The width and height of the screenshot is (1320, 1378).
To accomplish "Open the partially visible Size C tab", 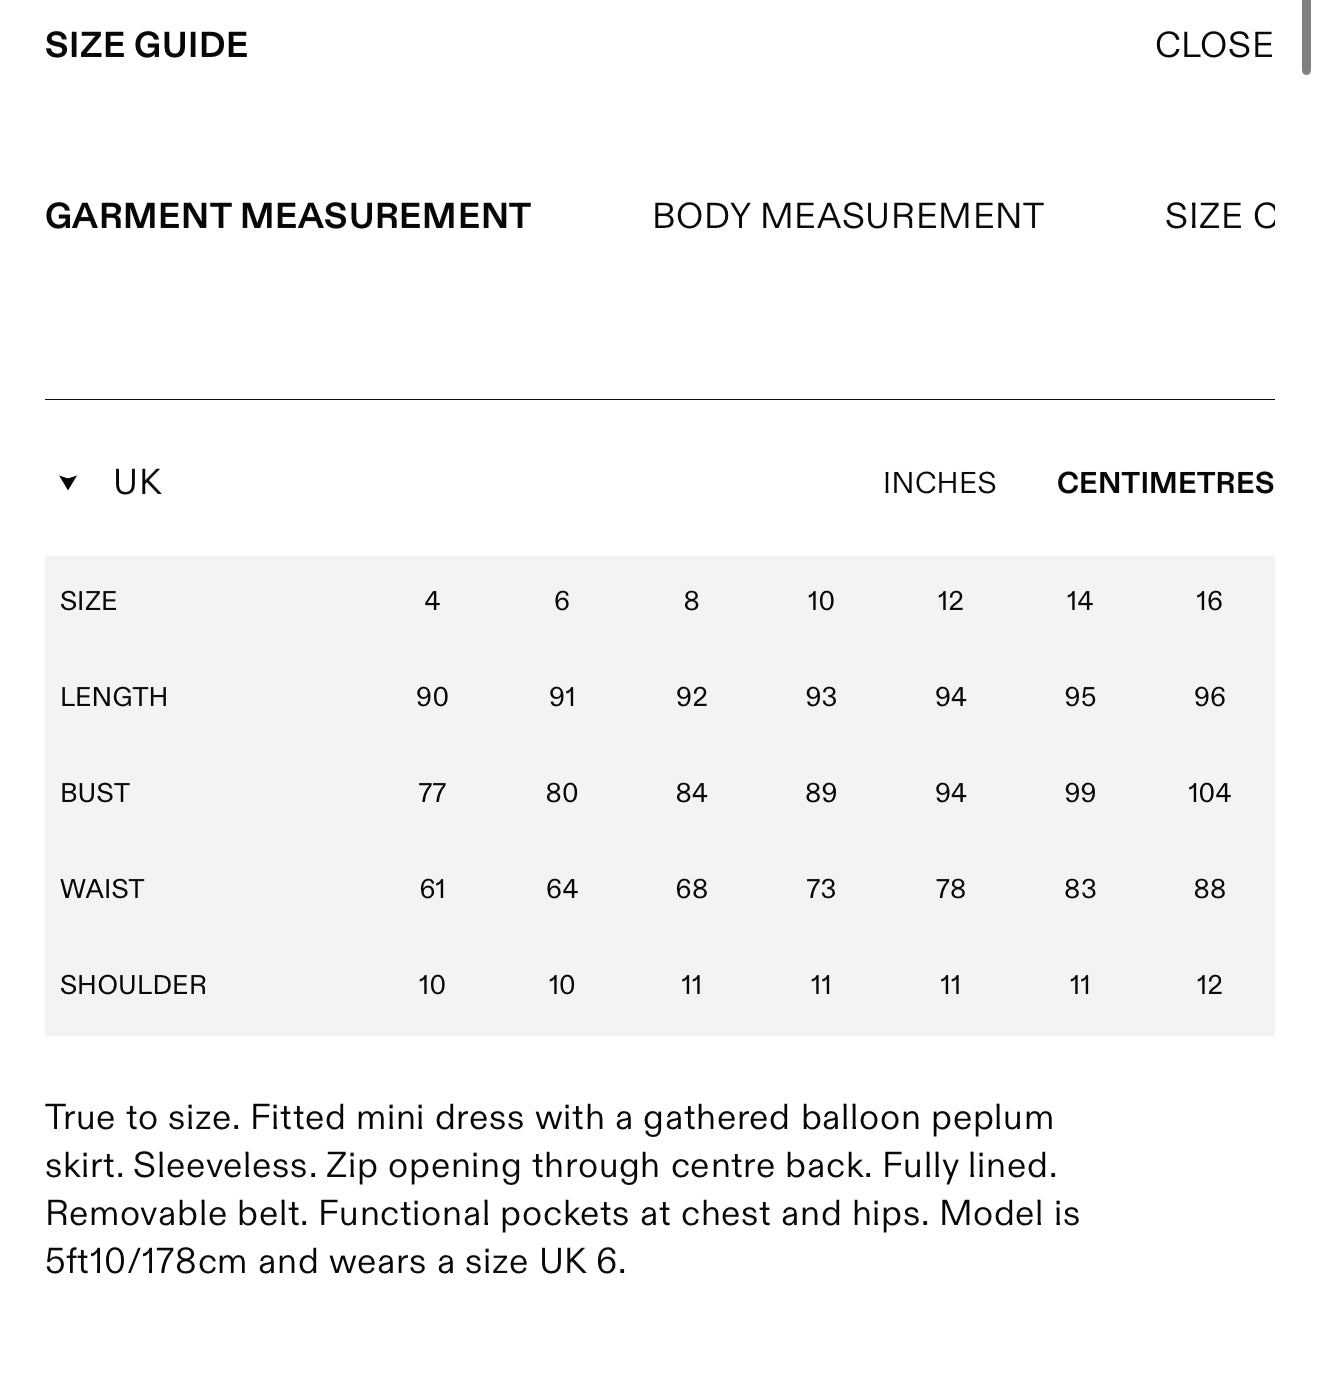I will [x=1220, y=216].
